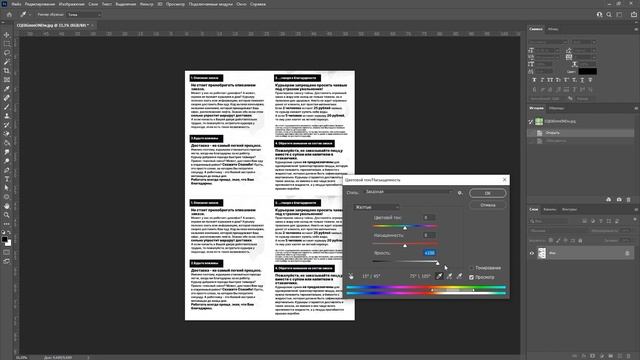Open Символ panel flyout menu
This screenshot has height=360, width=640.
(636, 29)
